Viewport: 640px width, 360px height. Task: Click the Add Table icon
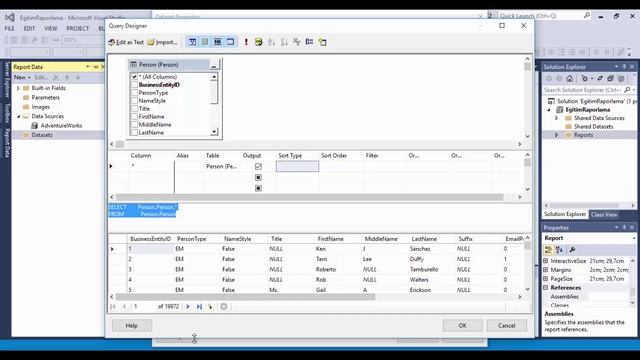click(x=322, y=42)
